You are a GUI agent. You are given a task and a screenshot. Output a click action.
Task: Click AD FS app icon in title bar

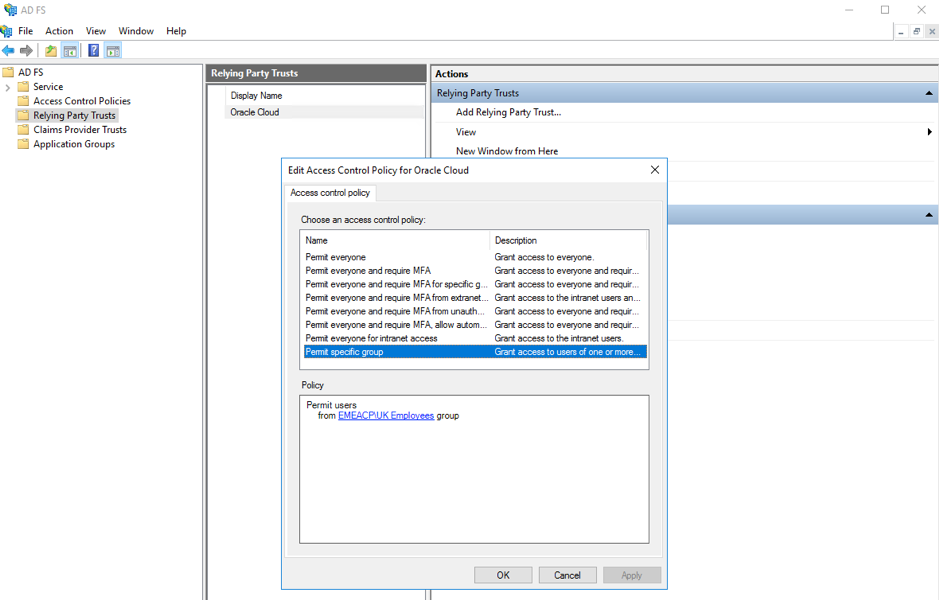[x=10, y=10]
